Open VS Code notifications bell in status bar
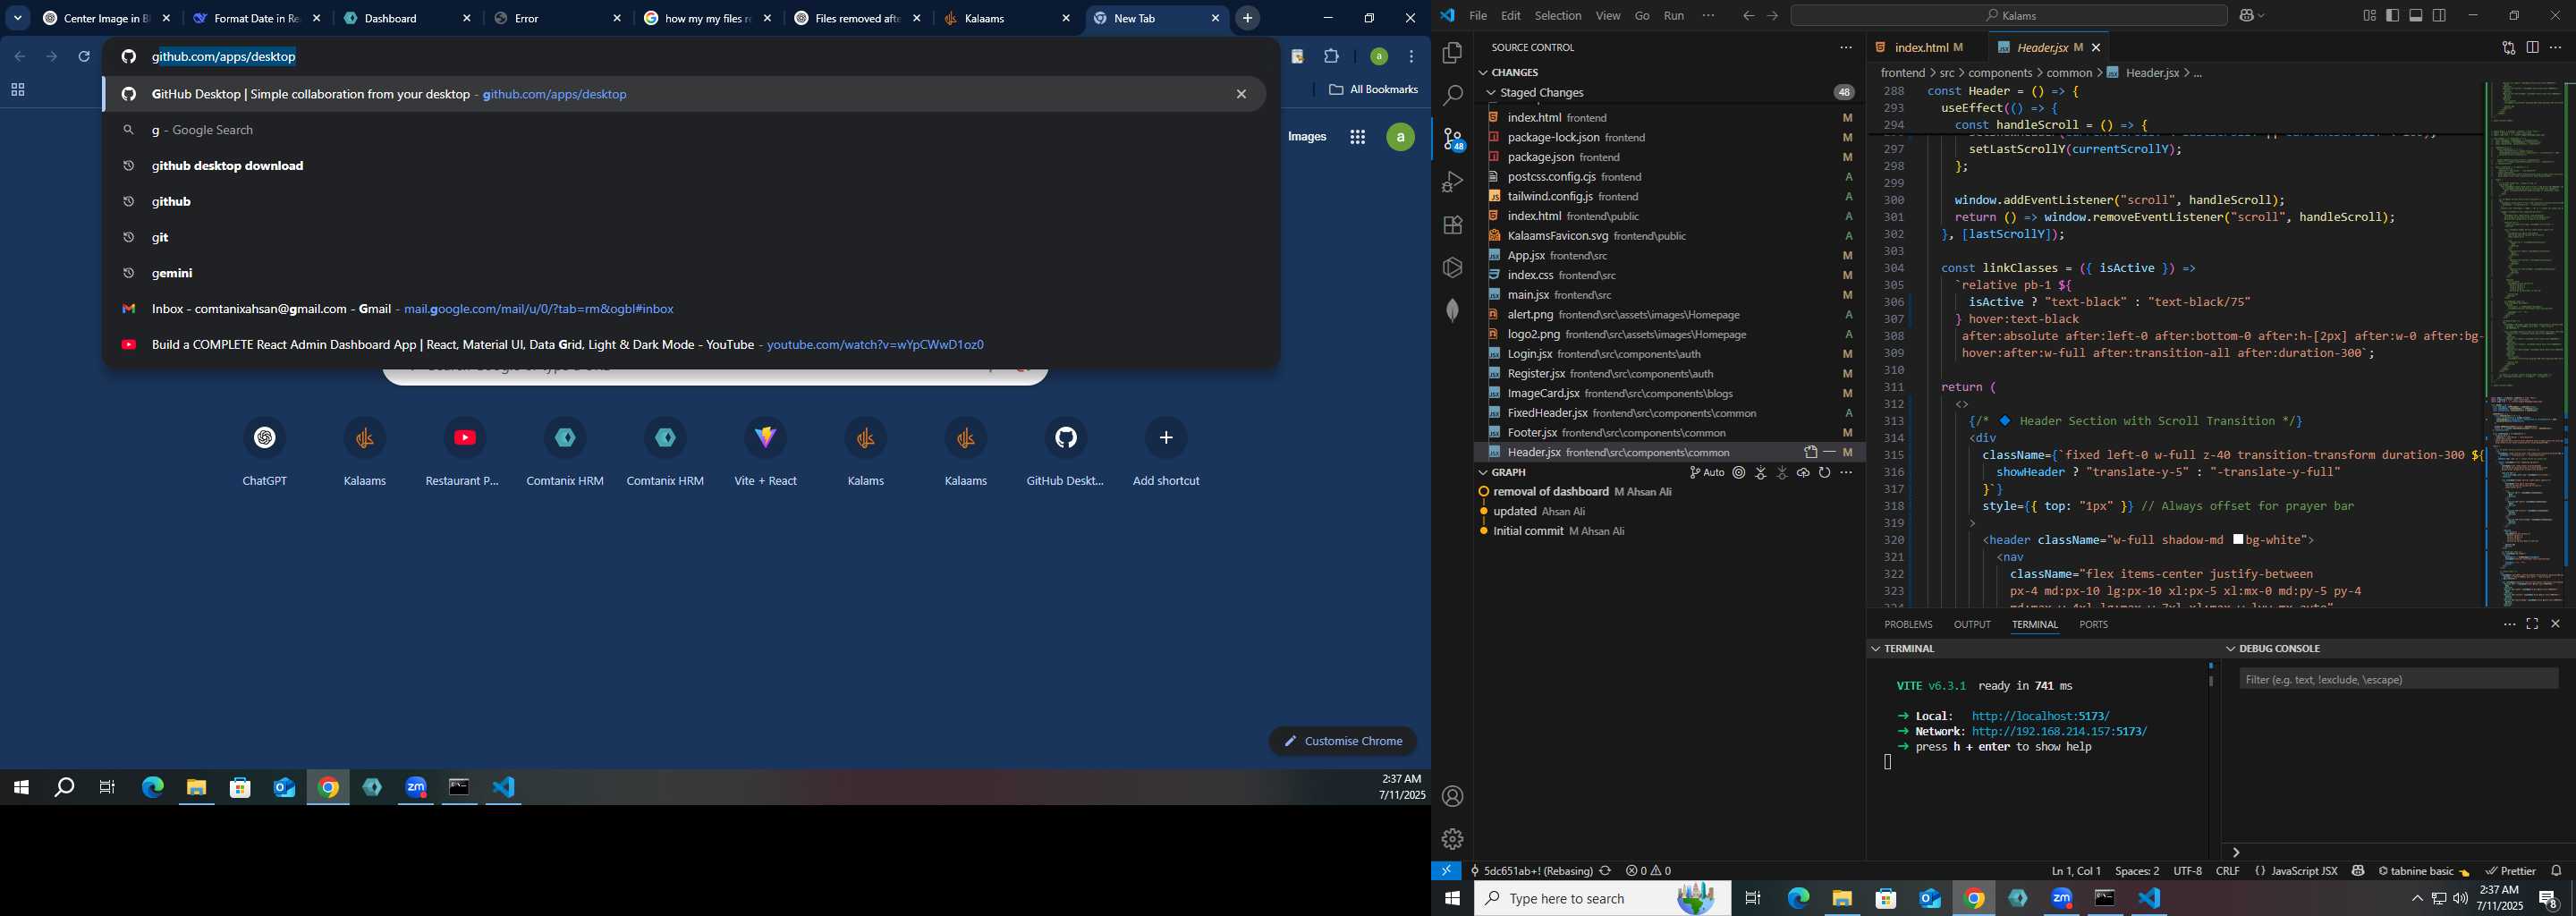Screen dimensions: 2576x916 [x=2557, y=871]
